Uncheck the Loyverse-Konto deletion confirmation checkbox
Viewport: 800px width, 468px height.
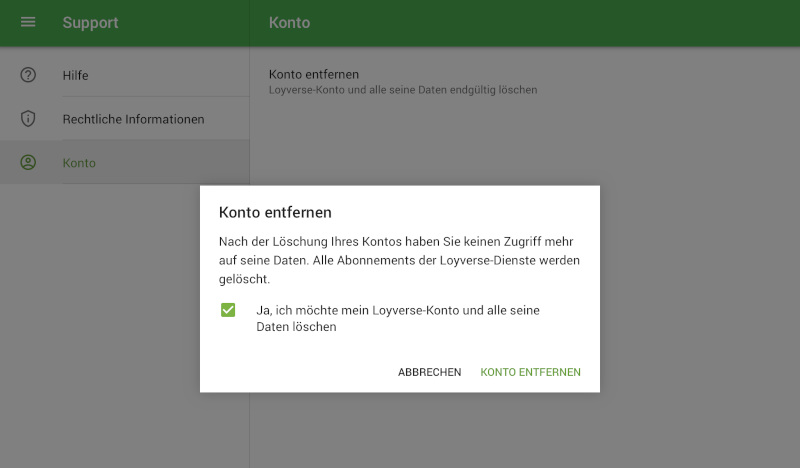(x=228, y=310)
